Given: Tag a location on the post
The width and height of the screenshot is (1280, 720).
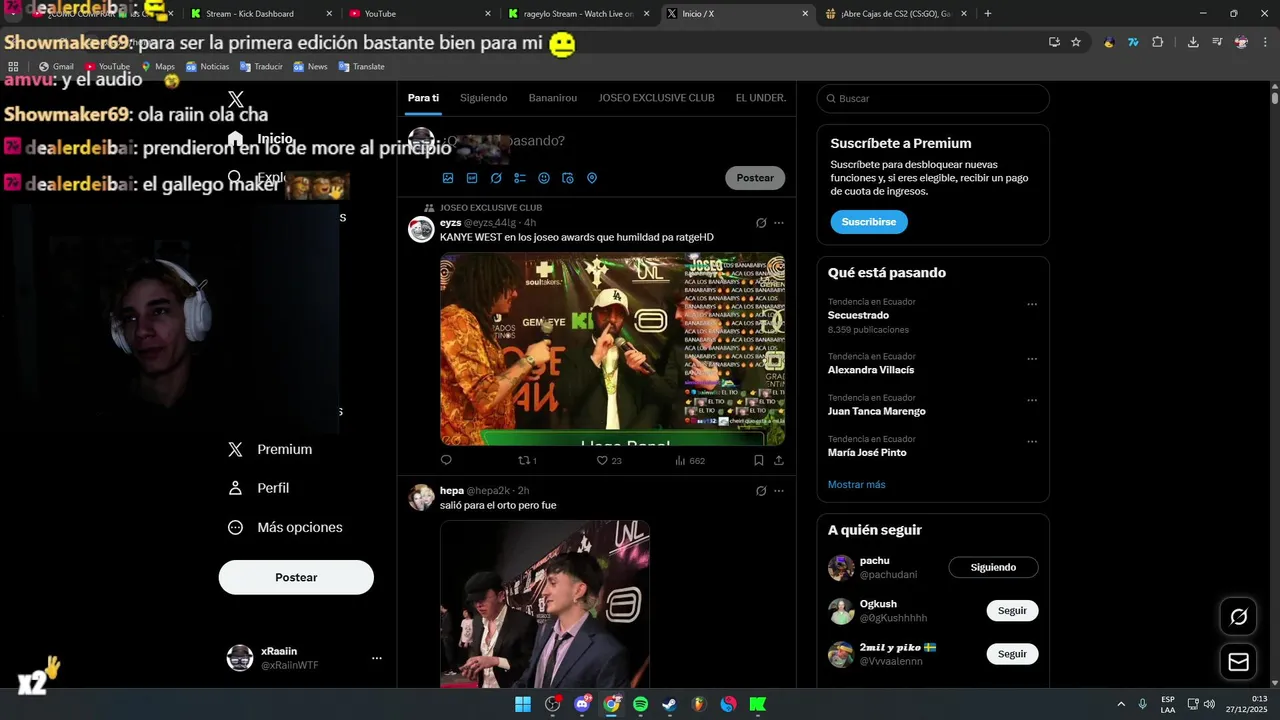Looking at the screenshot, I should 592,178.
